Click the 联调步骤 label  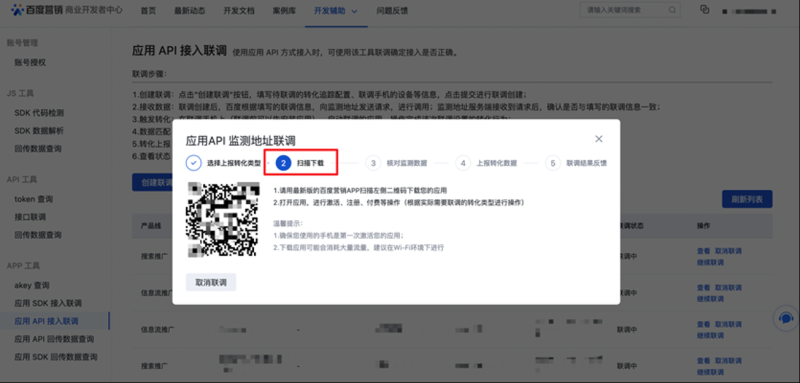[x=149, y=74]
